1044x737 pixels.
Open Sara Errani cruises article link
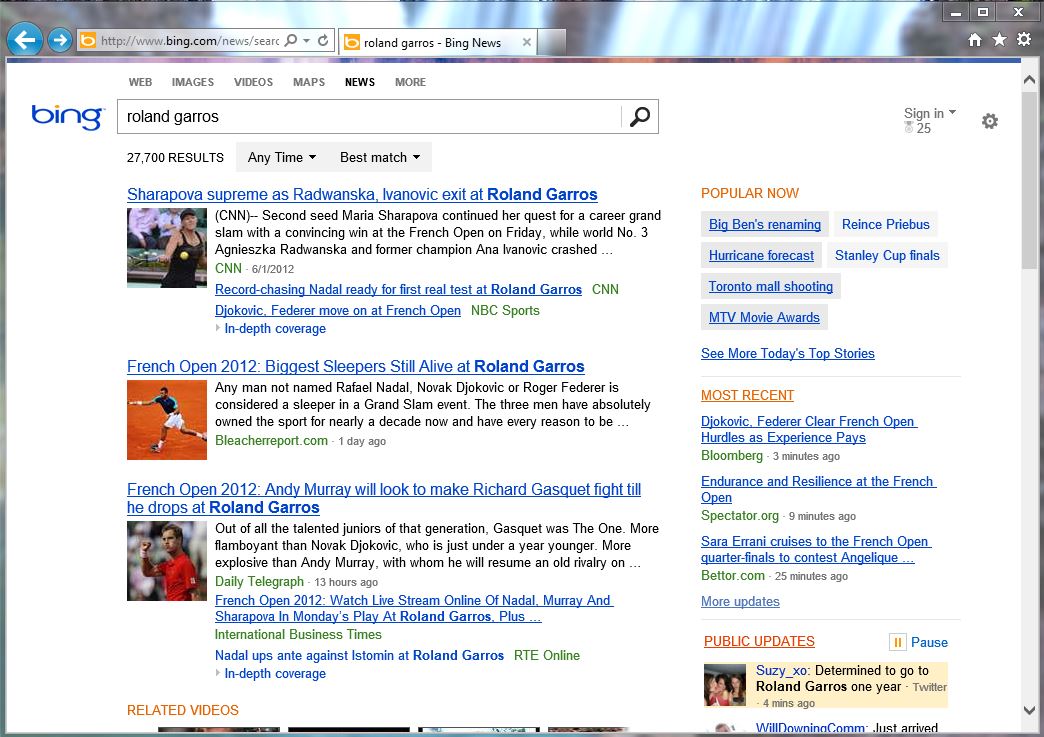pyautogui.click(x=816, y=549)
